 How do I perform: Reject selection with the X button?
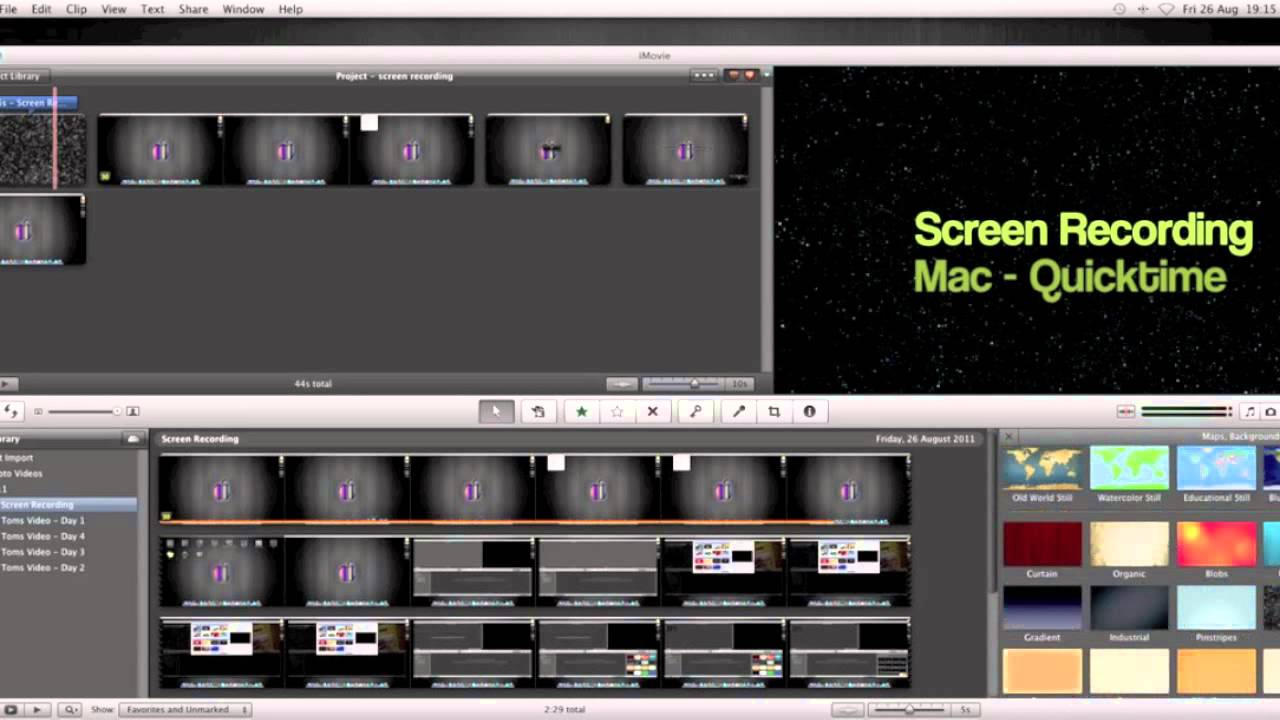[x=653, y=411]
